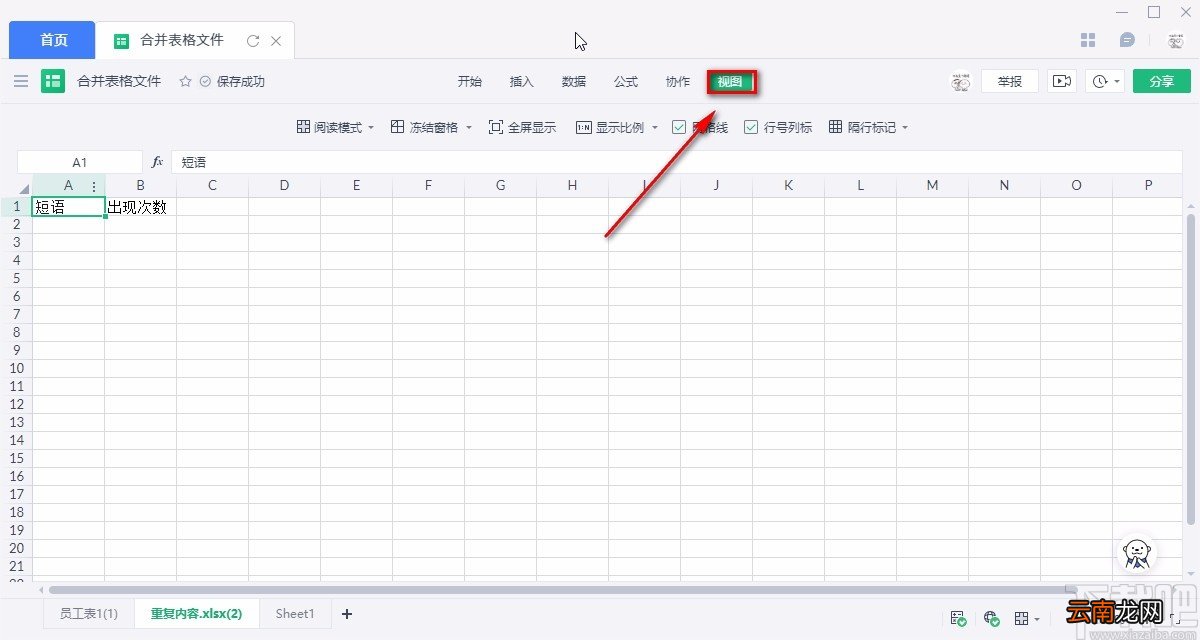Open the hamburger menu beside the file name
This screenshot has width=1200, height=640.
pyautogui.click(x=21, y=81)
